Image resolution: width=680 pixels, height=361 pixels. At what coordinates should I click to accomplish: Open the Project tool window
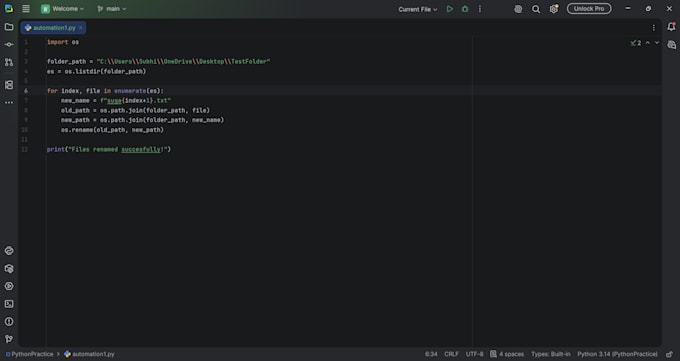point(9,27)
